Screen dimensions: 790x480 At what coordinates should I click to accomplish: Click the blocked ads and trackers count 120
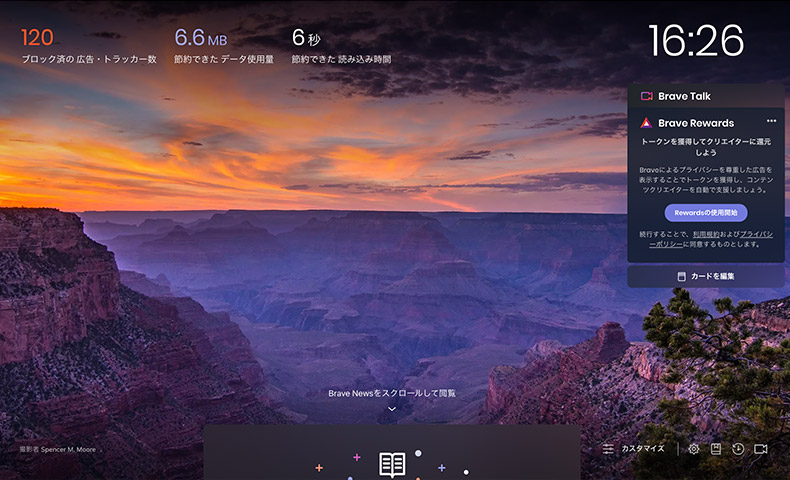(x=37, y=38)
